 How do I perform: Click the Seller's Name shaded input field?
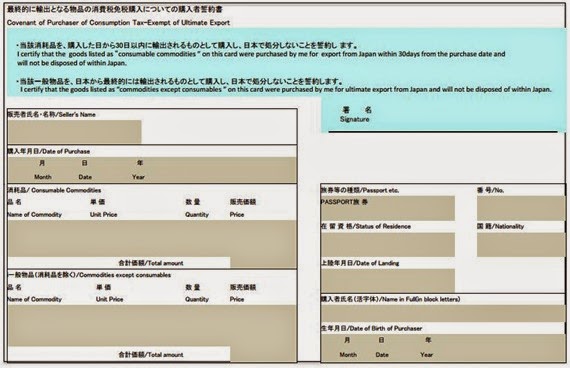[75, 132]
